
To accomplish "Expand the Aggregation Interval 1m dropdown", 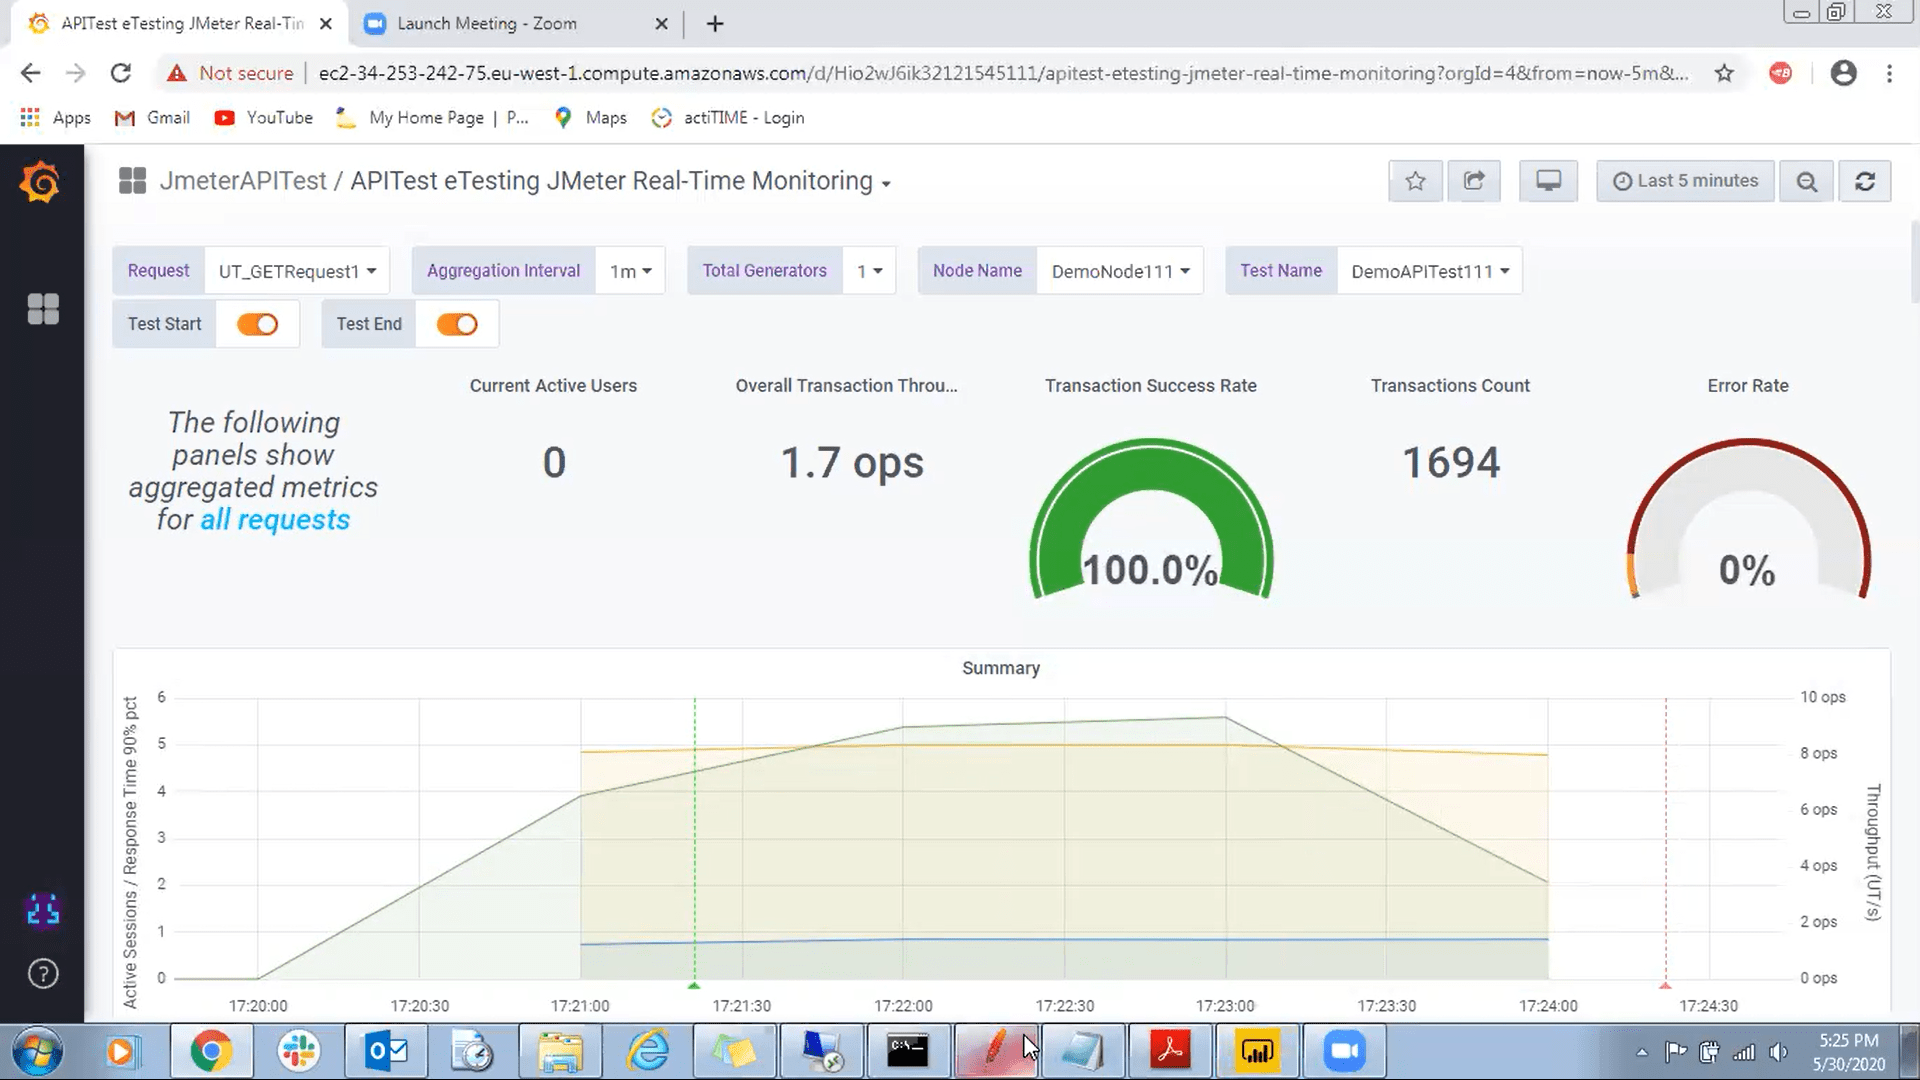I will click(x=630, y=271).
